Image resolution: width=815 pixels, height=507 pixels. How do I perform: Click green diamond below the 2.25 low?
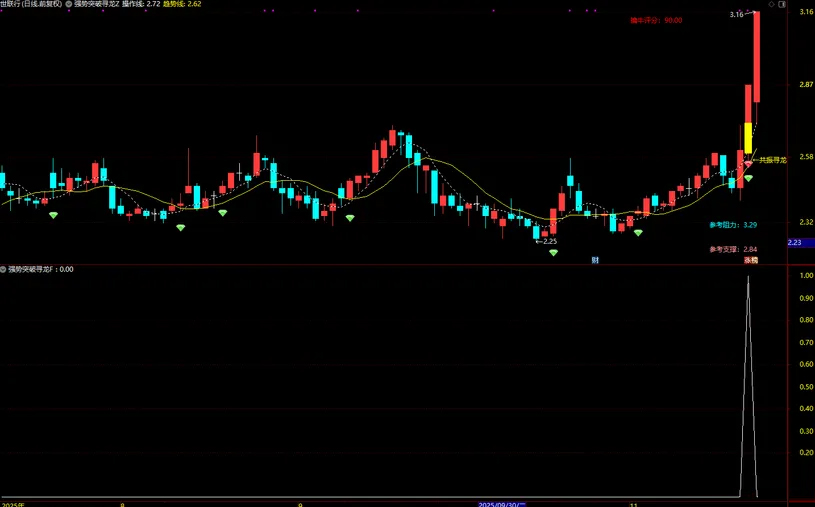pyautogui.click(x=553, y=253)
